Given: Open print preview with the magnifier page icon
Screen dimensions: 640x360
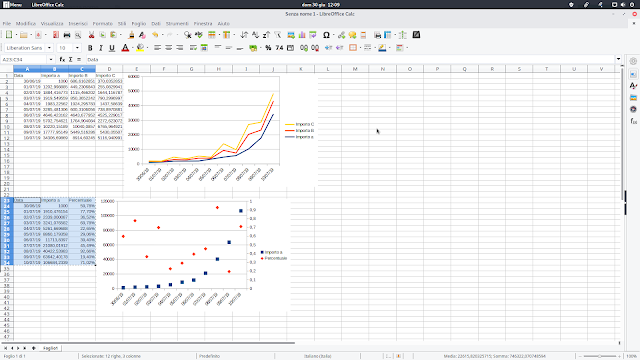Looking at the screenshot, I should tap(78, 35).
